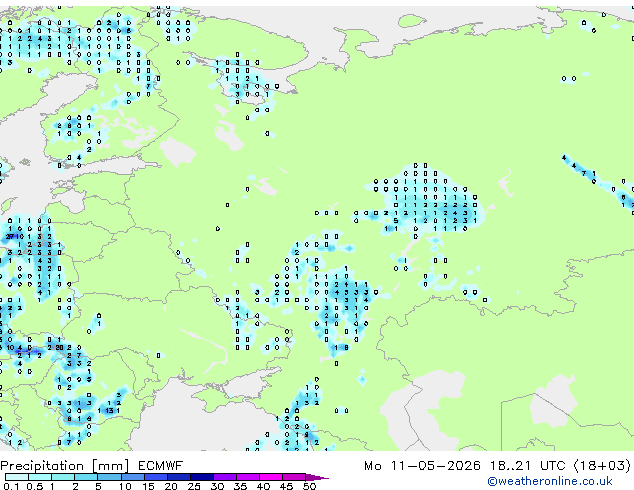This screenshot has height=490, width=634.
Task: Open the weatheronline.co.uk copyright link
Action: point(550,481)
